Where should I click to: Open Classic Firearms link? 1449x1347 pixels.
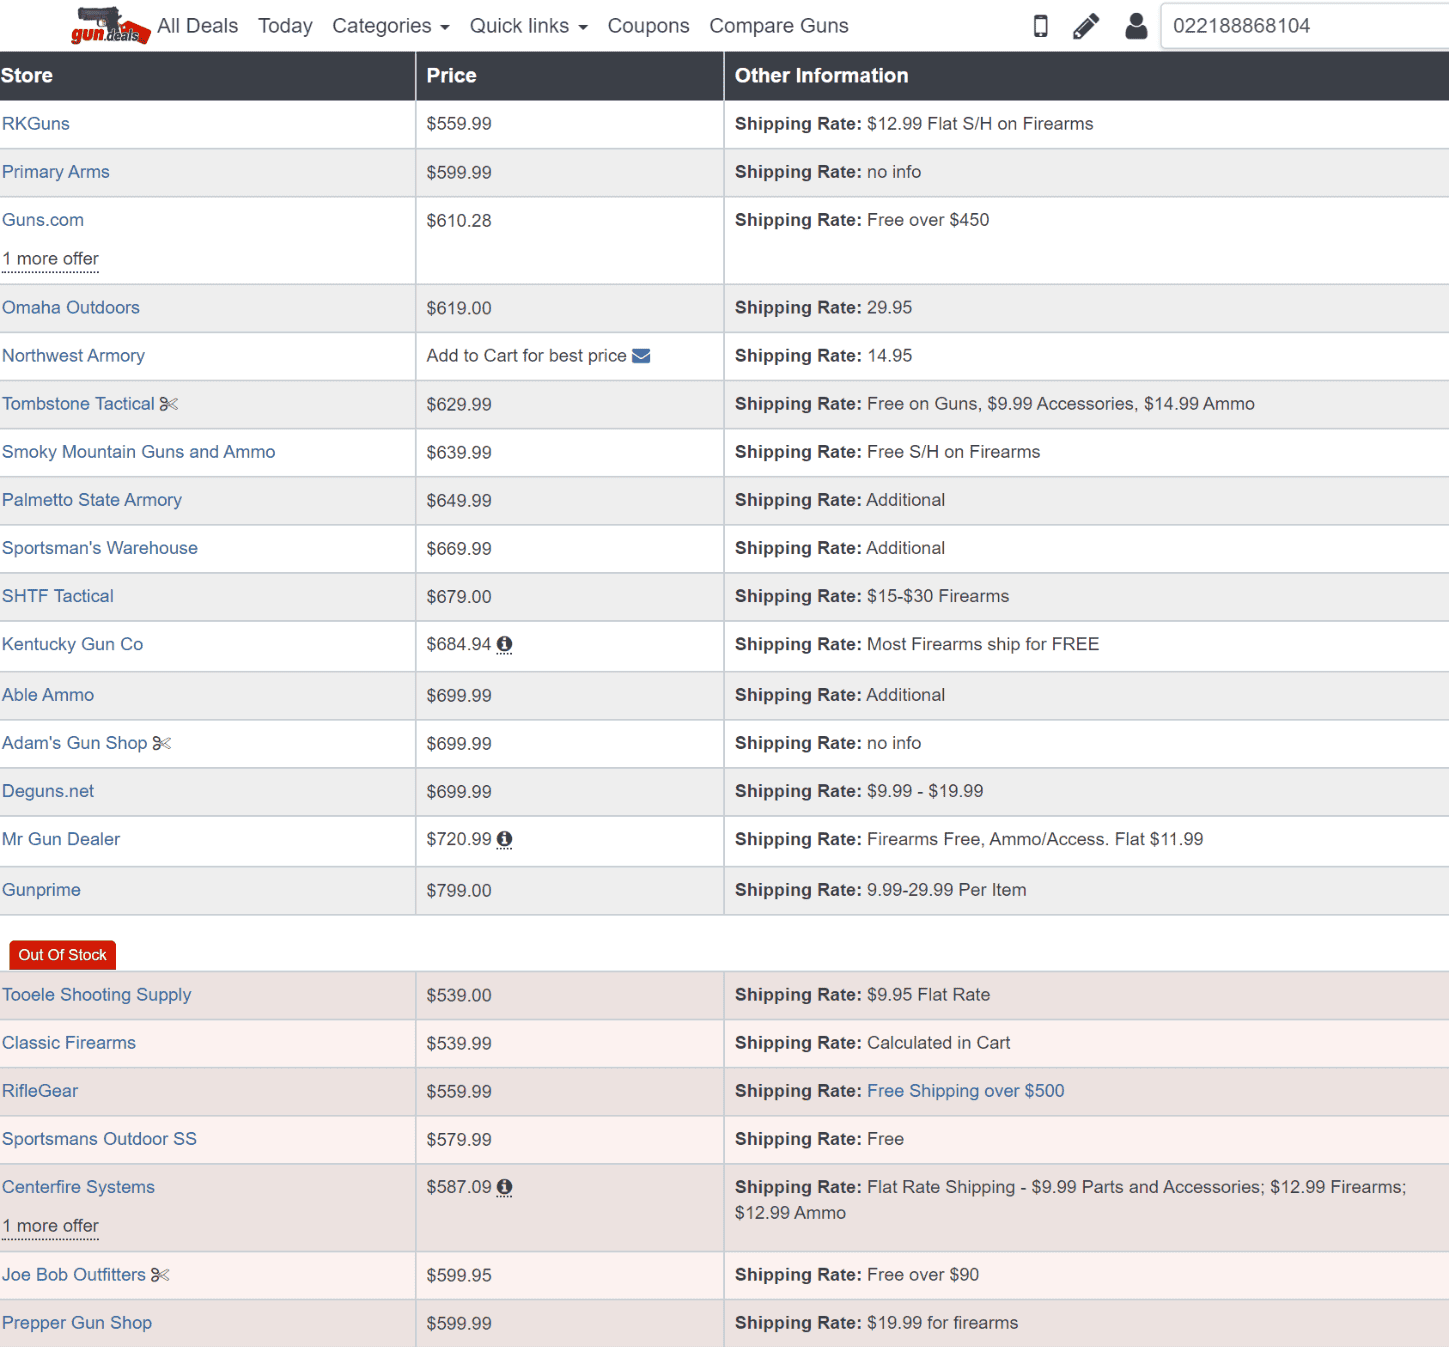tap(69, 1043)
